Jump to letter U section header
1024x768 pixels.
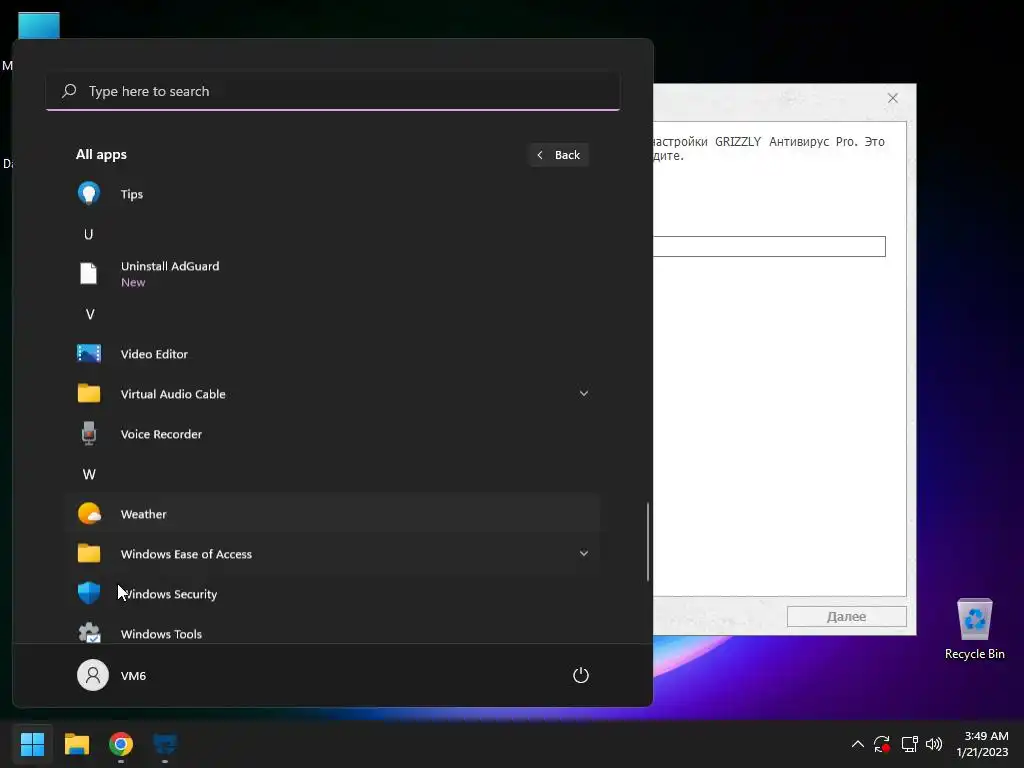point(89,234)
